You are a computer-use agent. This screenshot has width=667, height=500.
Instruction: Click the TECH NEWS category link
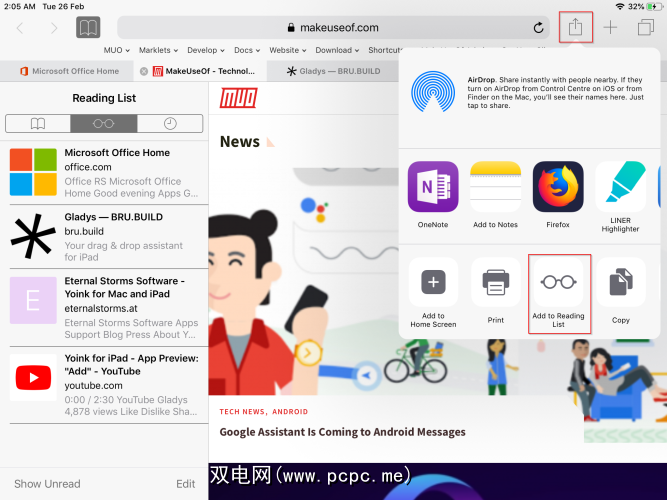point(243,411)
